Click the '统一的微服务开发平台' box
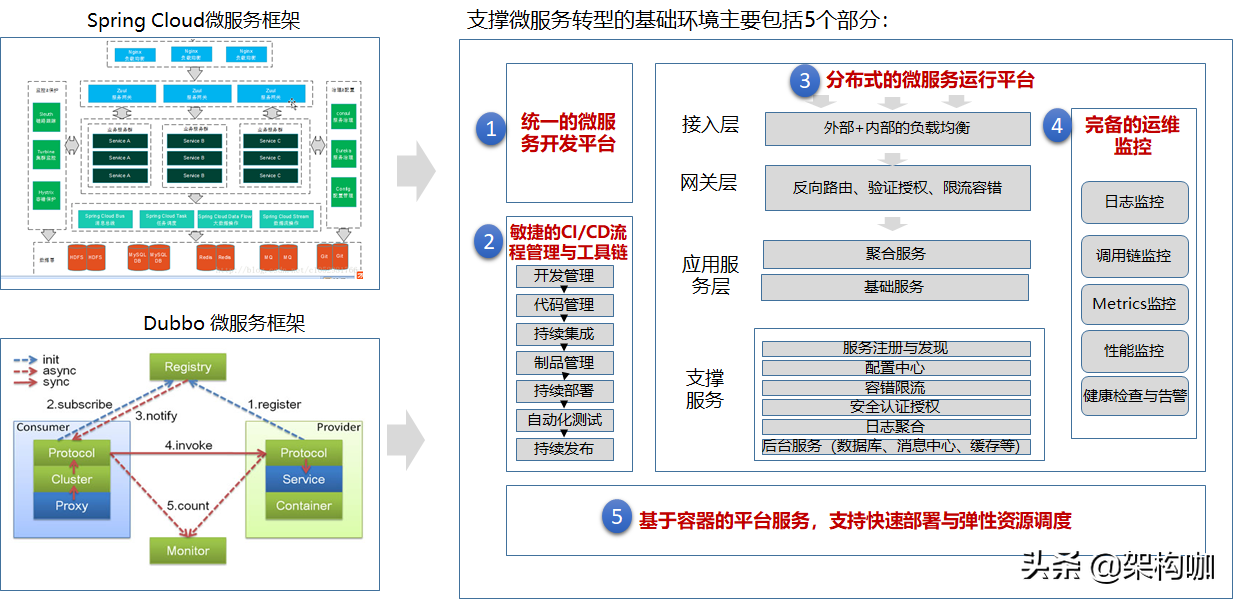The image size is (1233, 599). pyautogui.click(x=569, y=133)
